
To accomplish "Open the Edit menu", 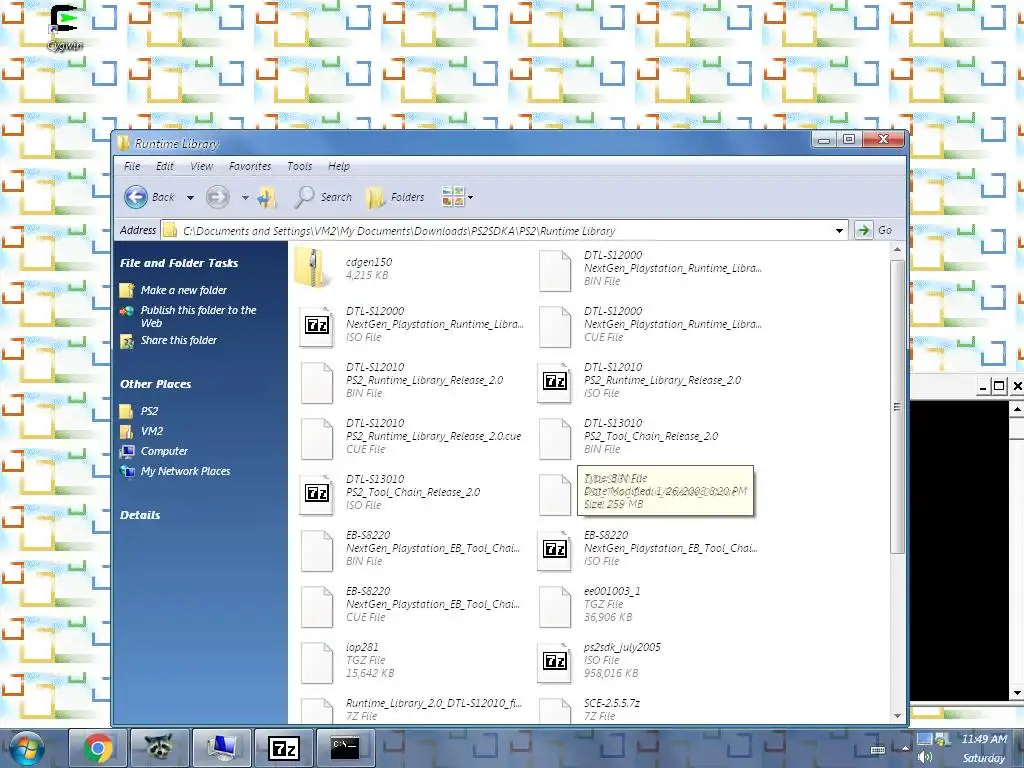I will tap(165, 166).
